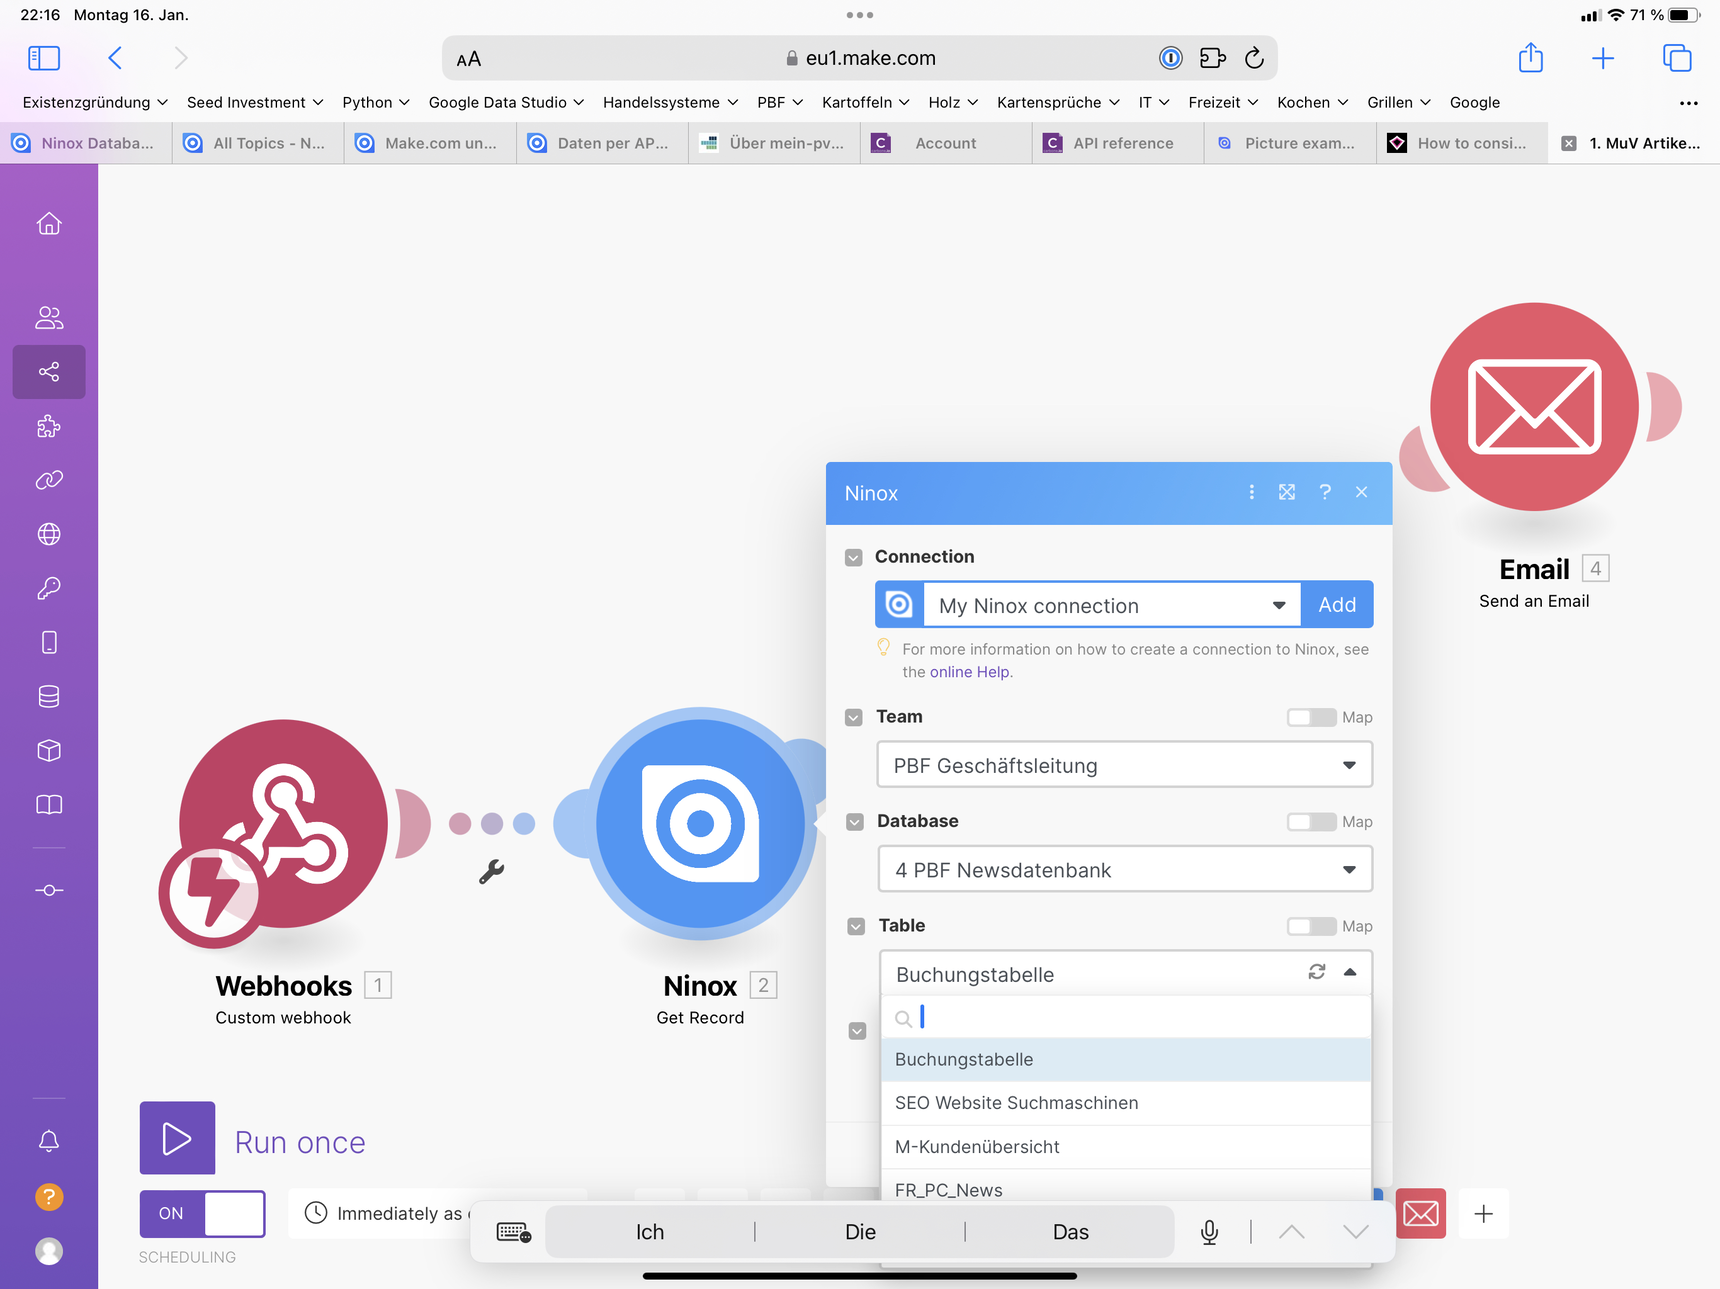
Task: Toggle the Table checkbox
Action: 856,926
